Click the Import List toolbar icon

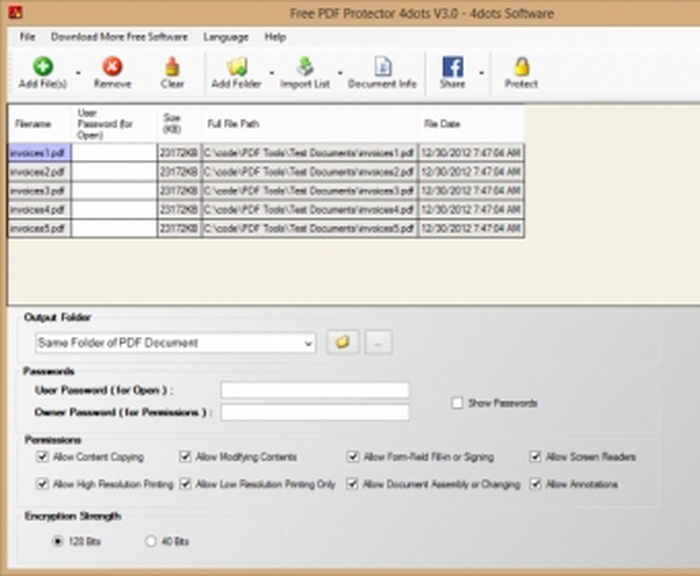pos(305,67)
